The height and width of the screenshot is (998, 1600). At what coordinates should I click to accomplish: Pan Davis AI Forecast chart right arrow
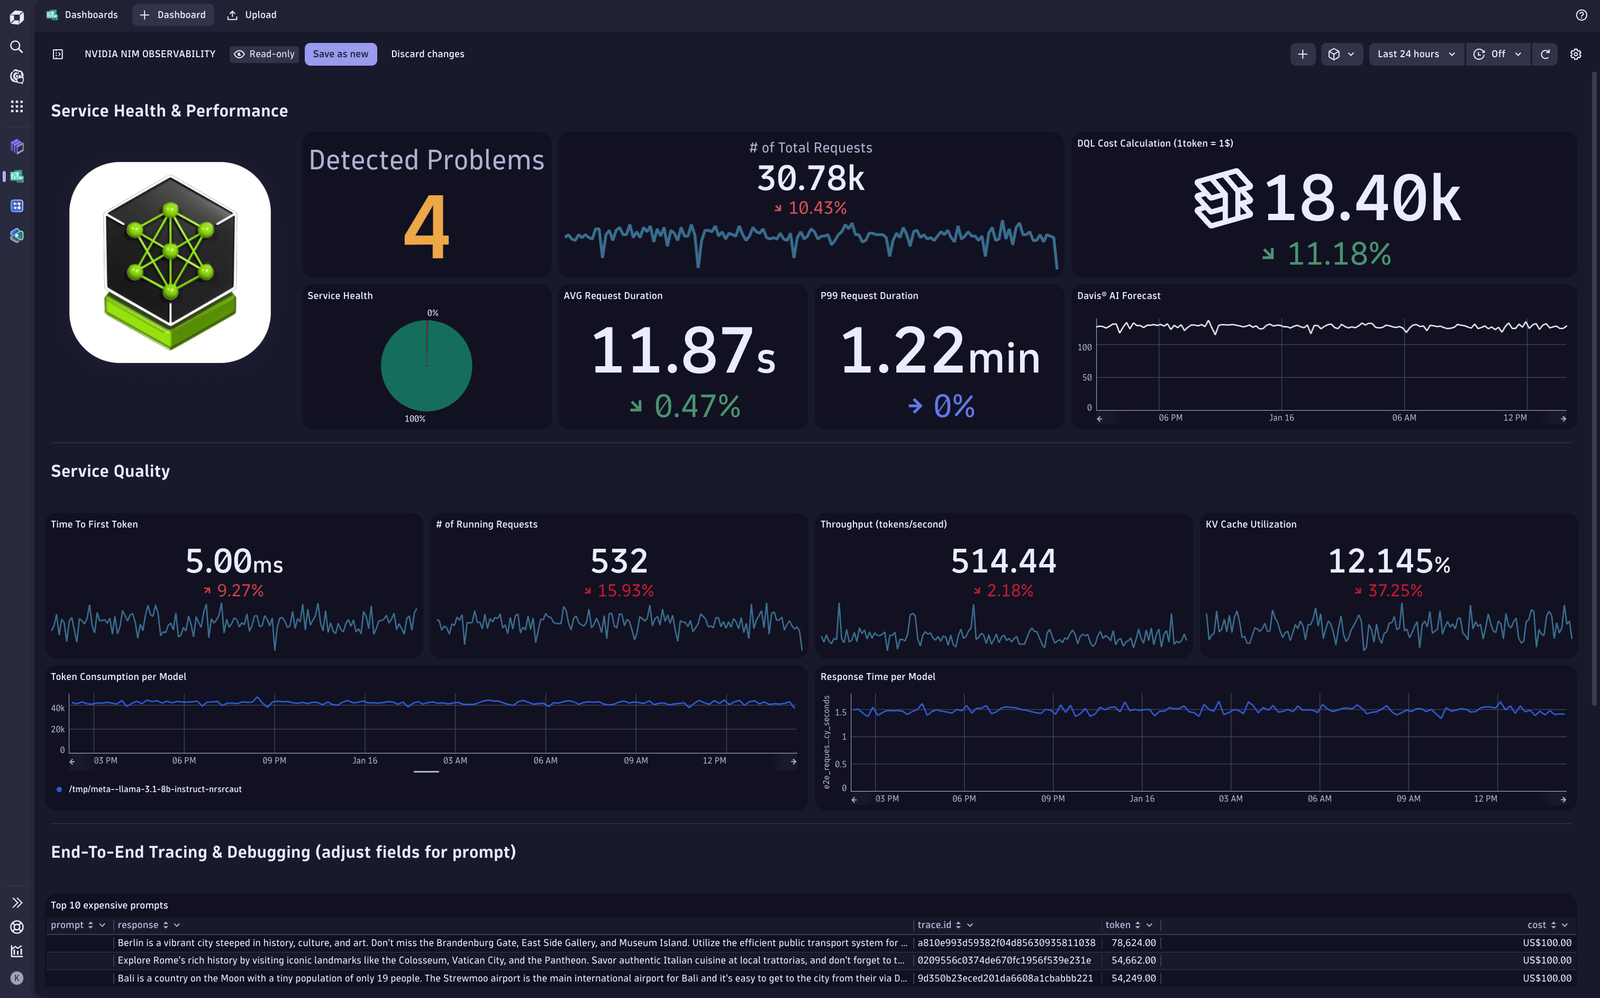(x=1563, y=419)
